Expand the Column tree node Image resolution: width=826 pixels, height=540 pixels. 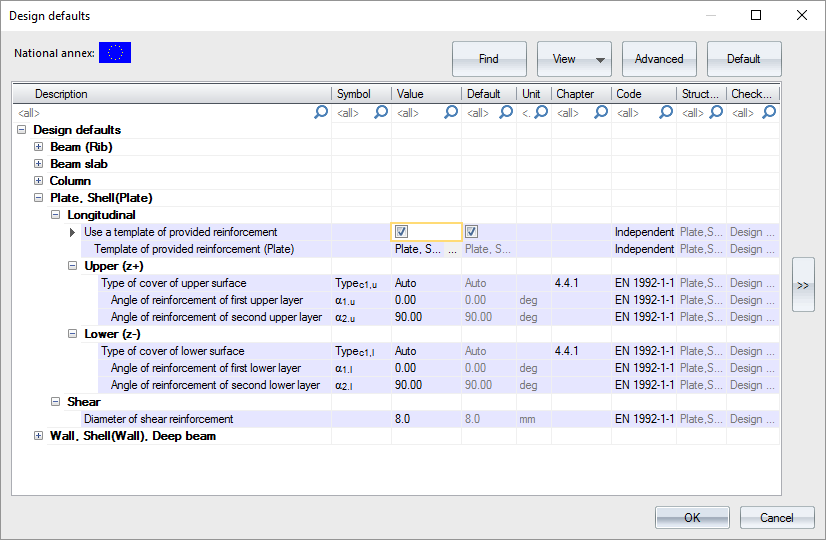click(x=39, y=181)
